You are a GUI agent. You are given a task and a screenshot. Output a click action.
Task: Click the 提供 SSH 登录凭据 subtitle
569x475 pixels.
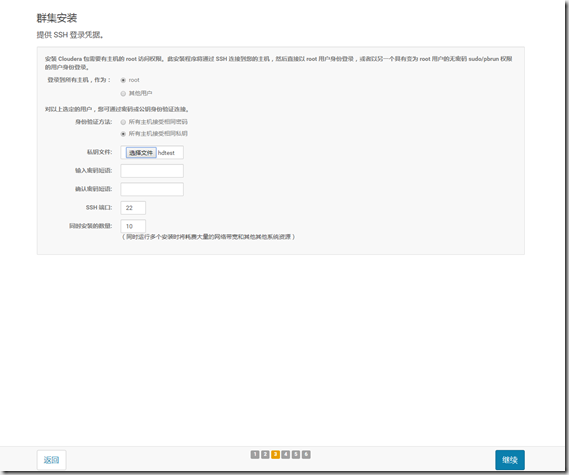coord(70,35)
